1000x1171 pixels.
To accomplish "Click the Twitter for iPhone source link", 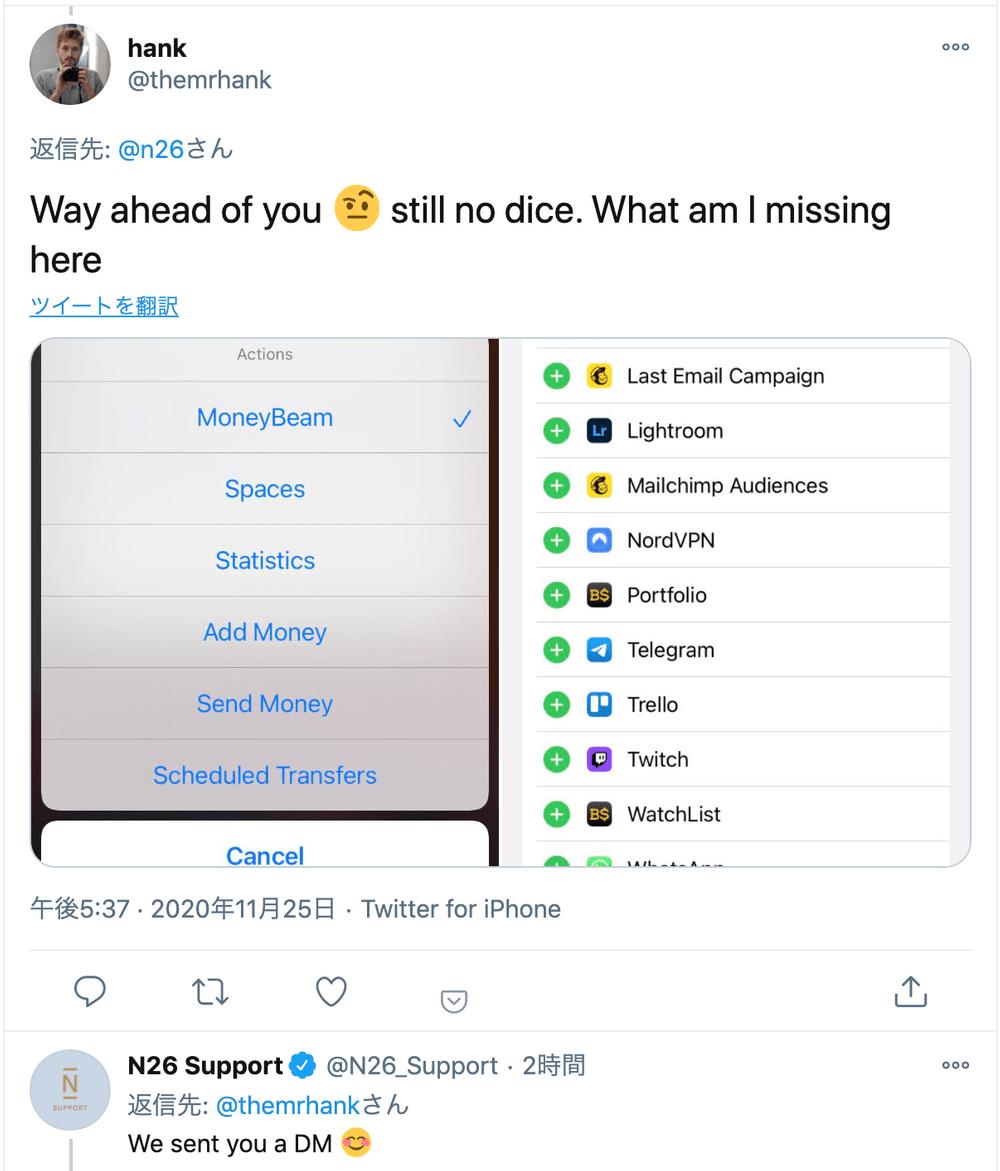I will 461,909.
